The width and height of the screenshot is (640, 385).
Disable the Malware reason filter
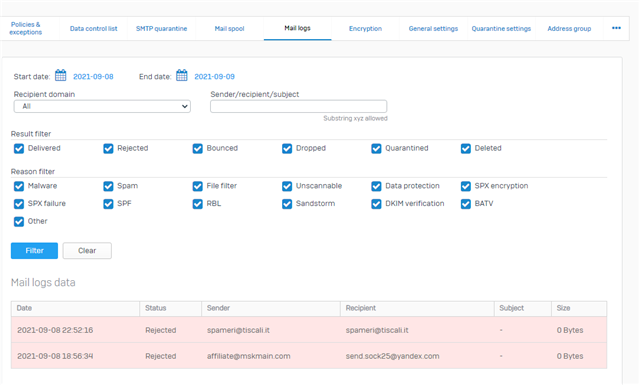pos(19,186)
